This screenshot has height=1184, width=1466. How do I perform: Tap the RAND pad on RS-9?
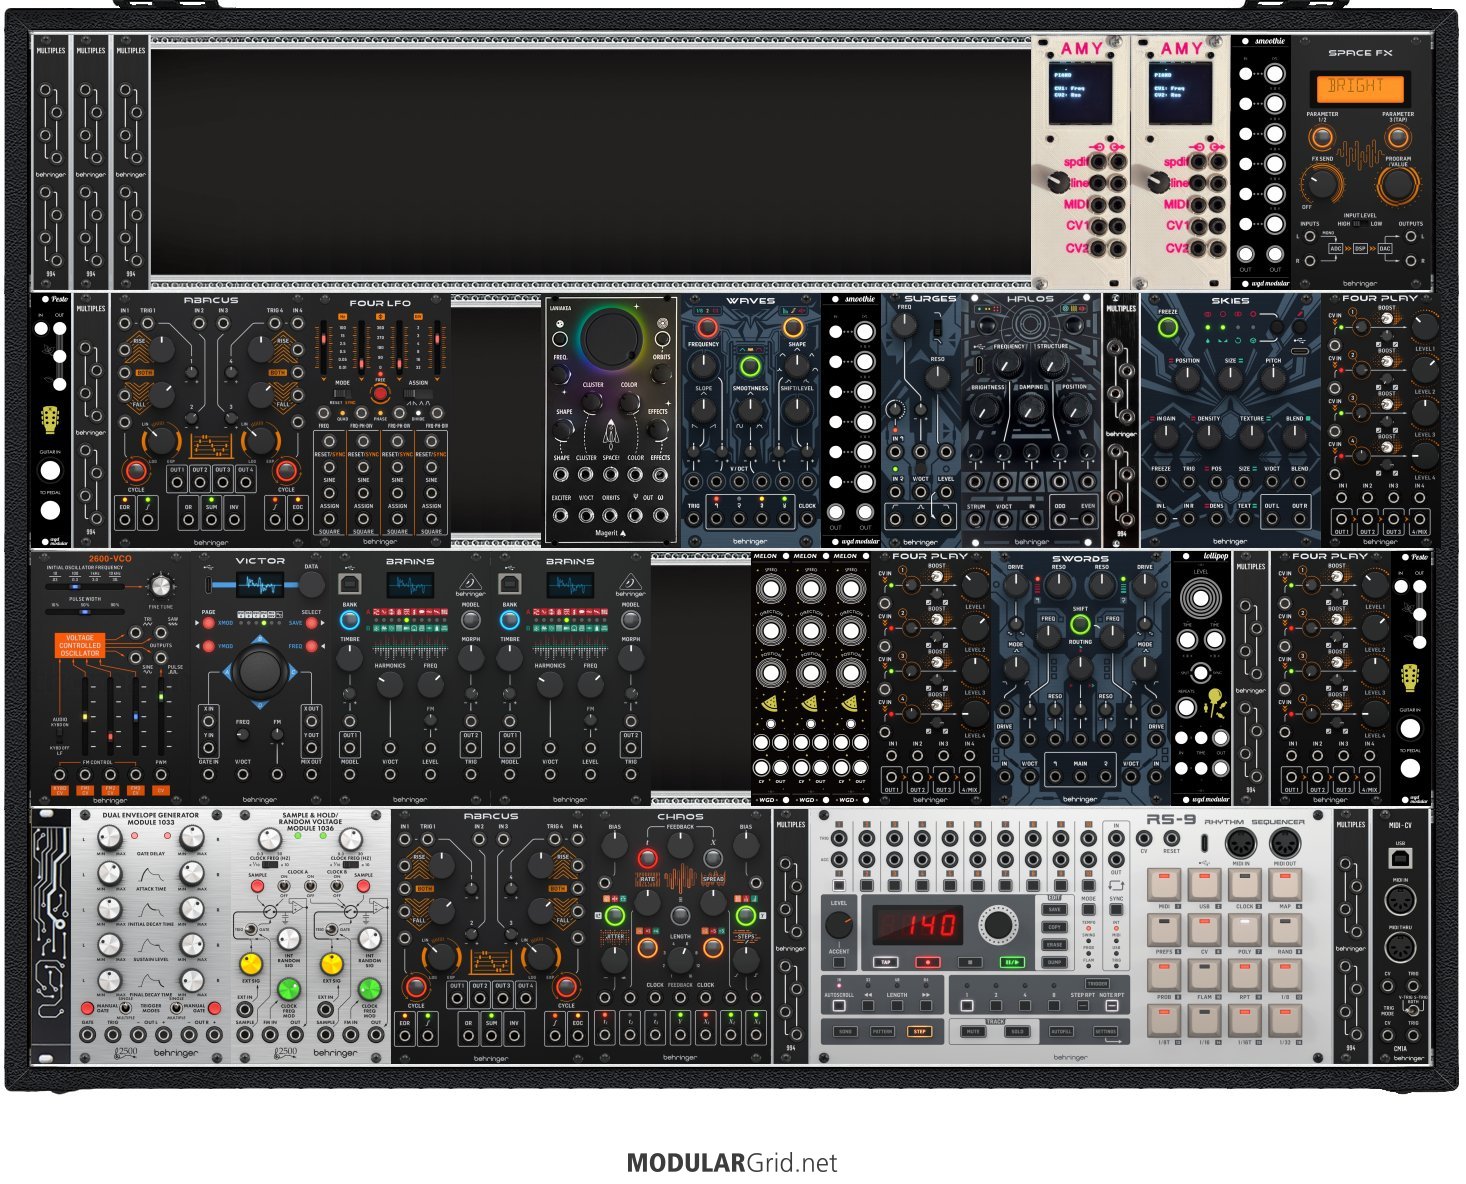[x=1284, y=931]
